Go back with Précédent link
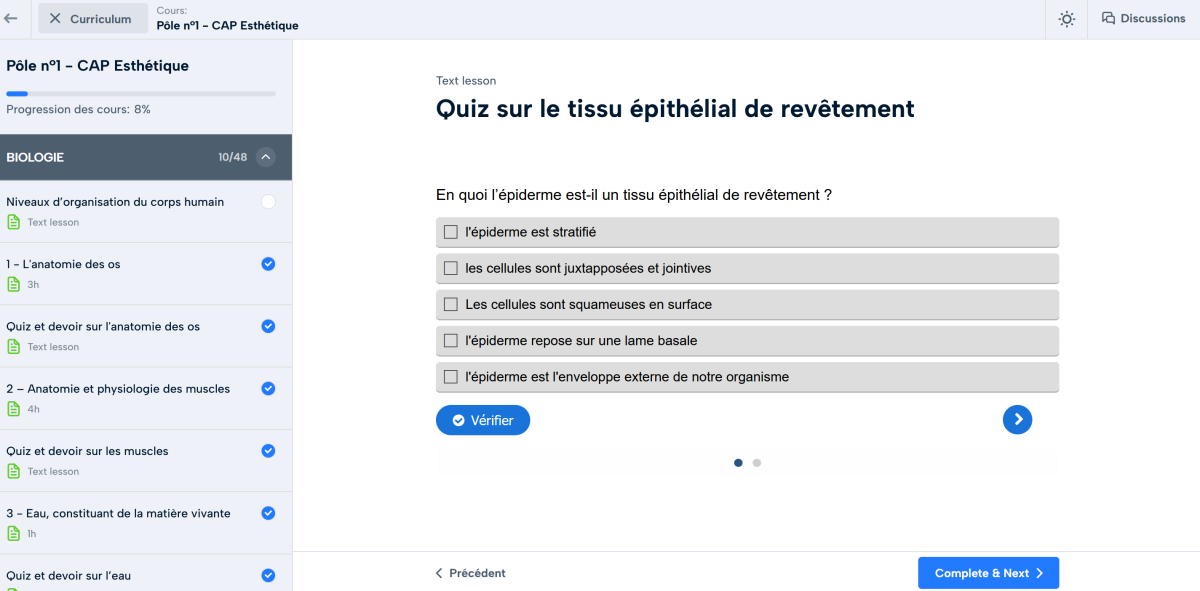Screen dimensions: 1200x591 click(471, 573)
